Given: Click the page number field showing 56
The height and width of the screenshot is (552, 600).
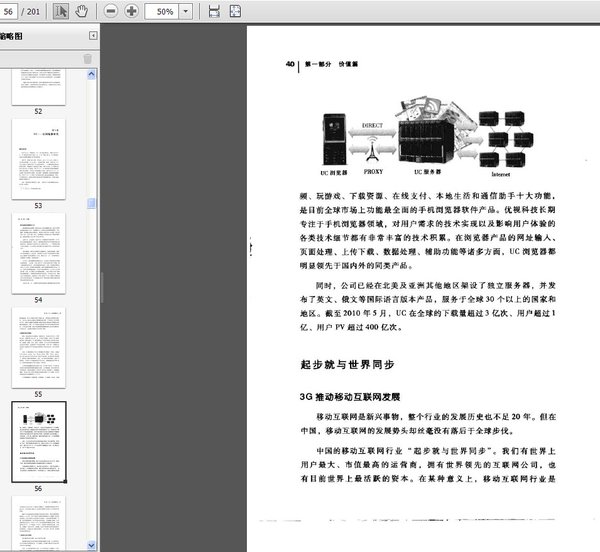Looking at the screenshot, I should coord(8,11).
